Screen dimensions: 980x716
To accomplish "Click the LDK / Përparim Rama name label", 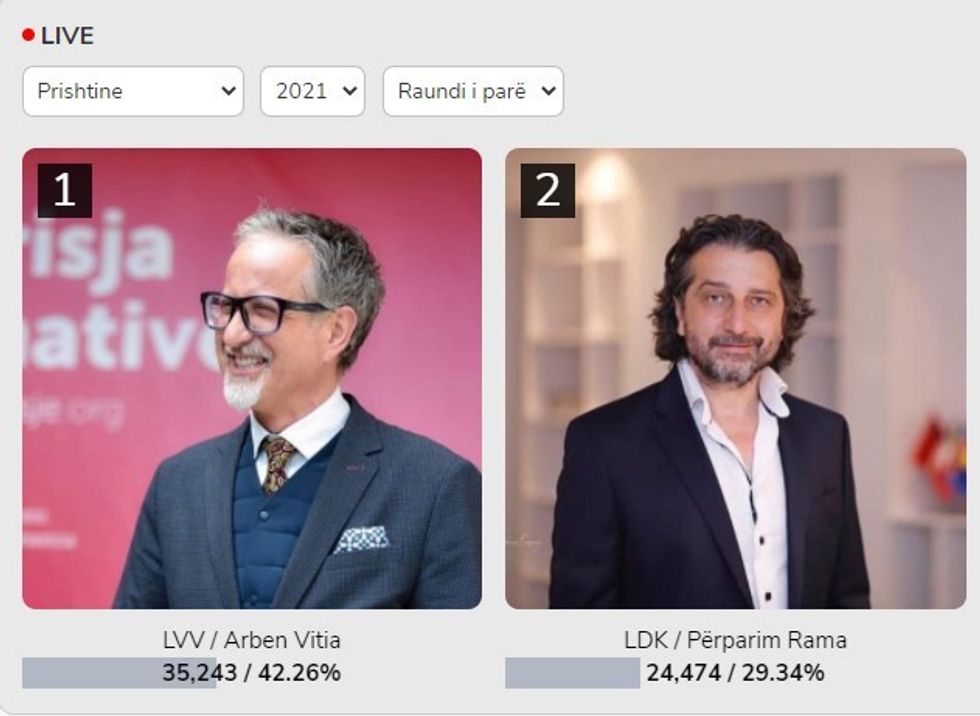I will [736, 640].
